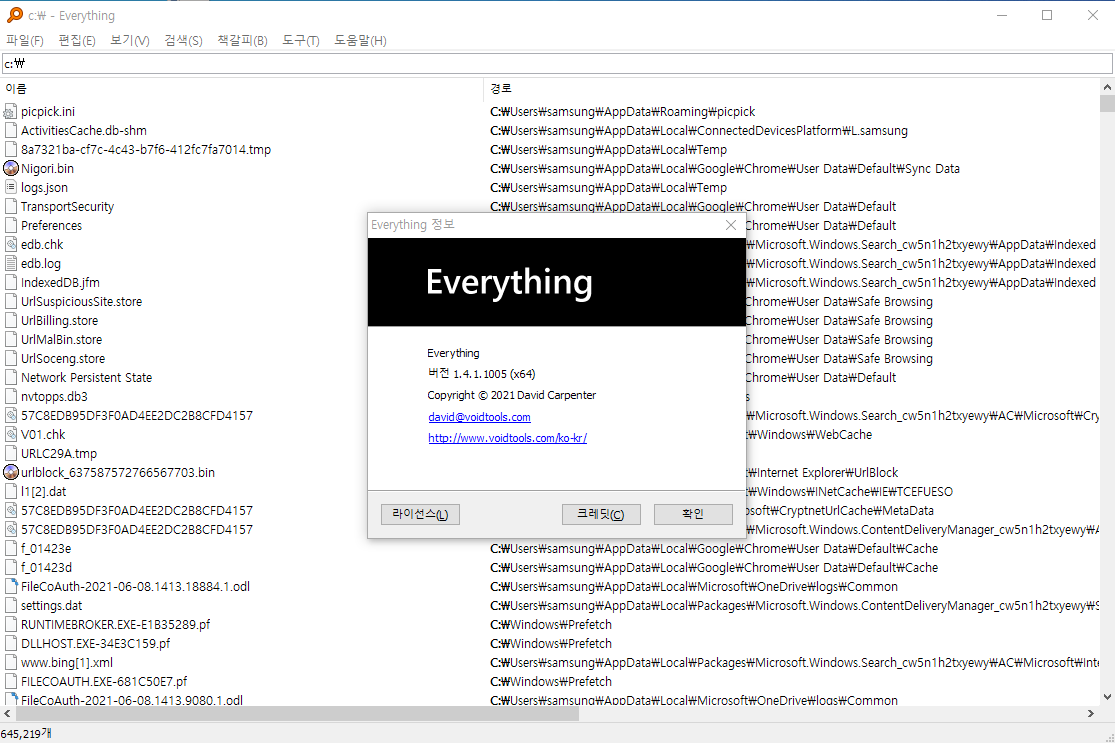Select the l1[2].dat file name
Image resolution: width=1115 pixels, height=743 pixels.
coord(43,491)
